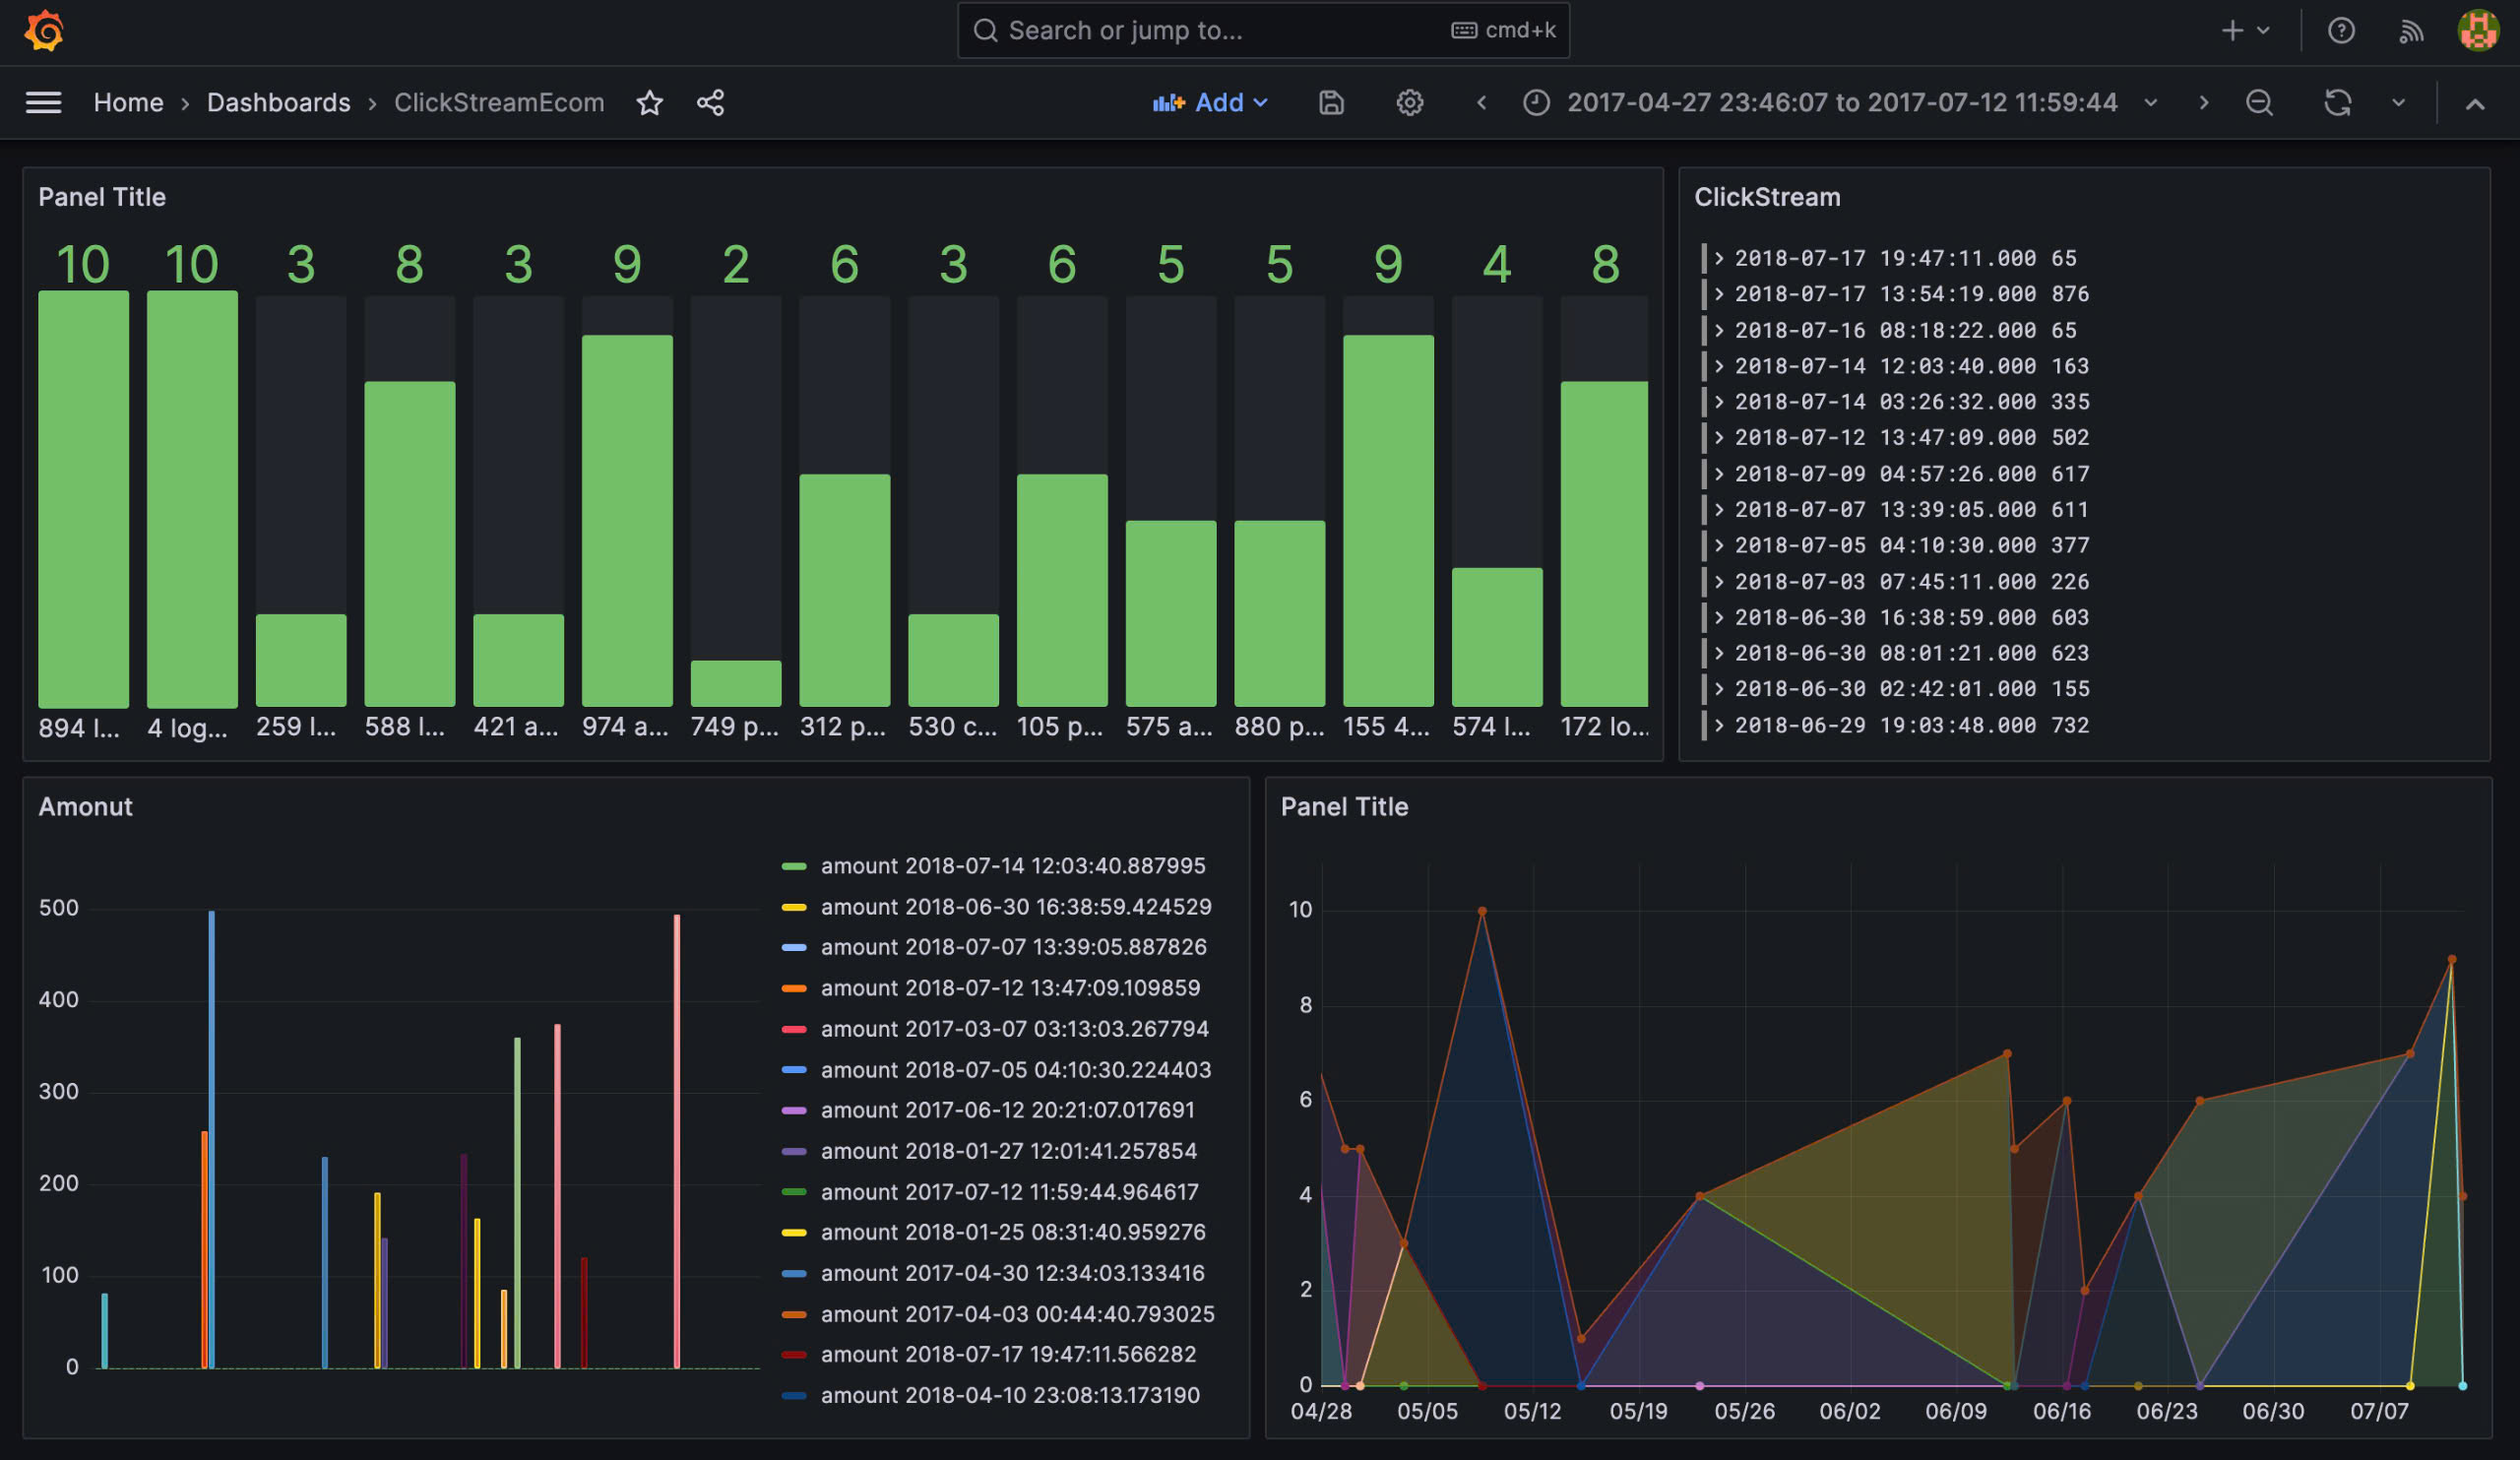Screen dimensions: 2520x1460
Task: Save the dashboard with disk icon
Action: click(1331, 102)
